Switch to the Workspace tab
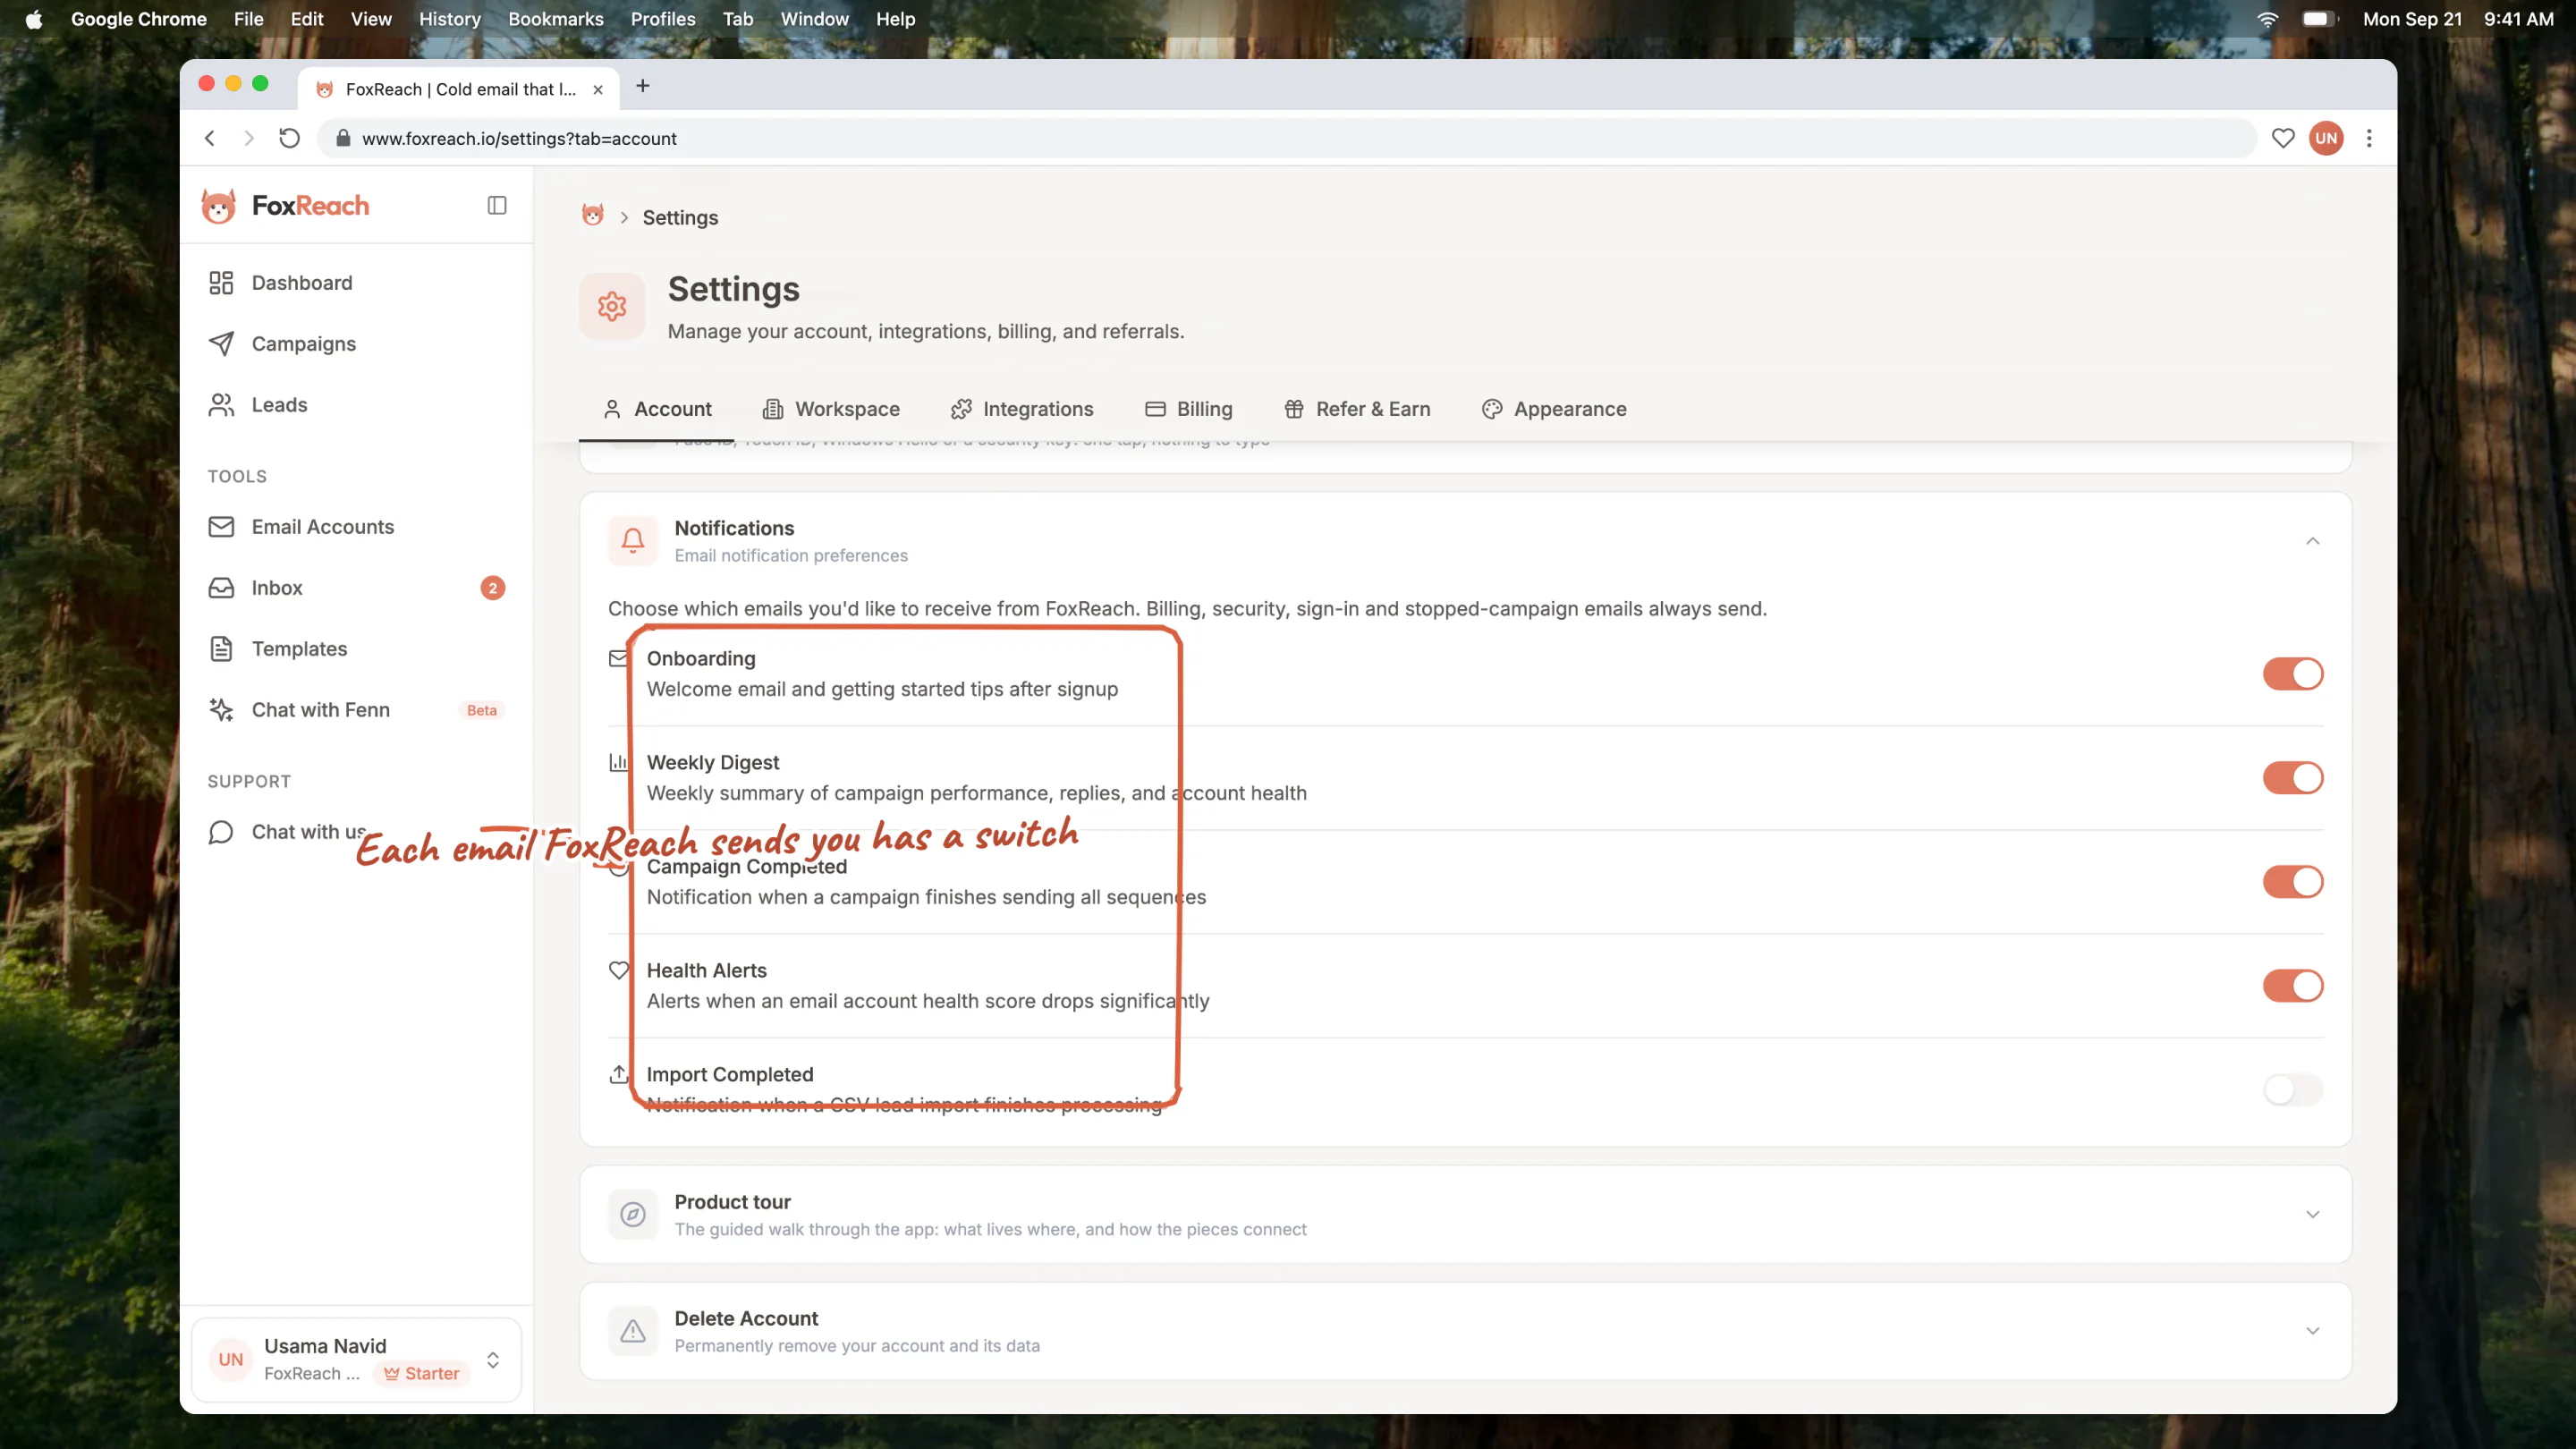Image resolution: width=2576 pixels, height=1449 pixels. tap(831, 409)
